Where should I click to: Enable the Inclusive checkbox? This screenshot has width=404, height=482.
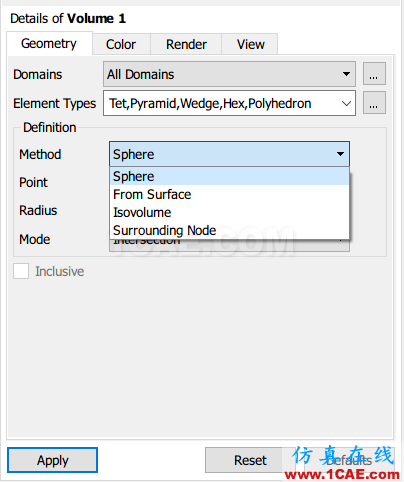tap(21, 271)
